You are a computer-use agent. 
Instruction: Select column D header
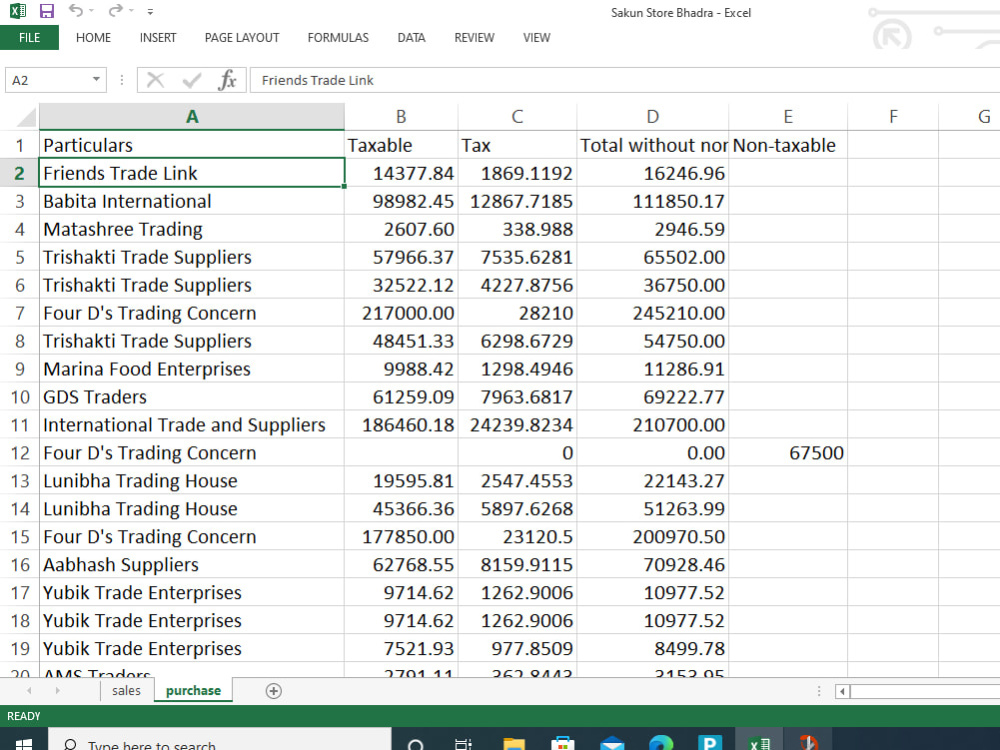pos(652,117)
